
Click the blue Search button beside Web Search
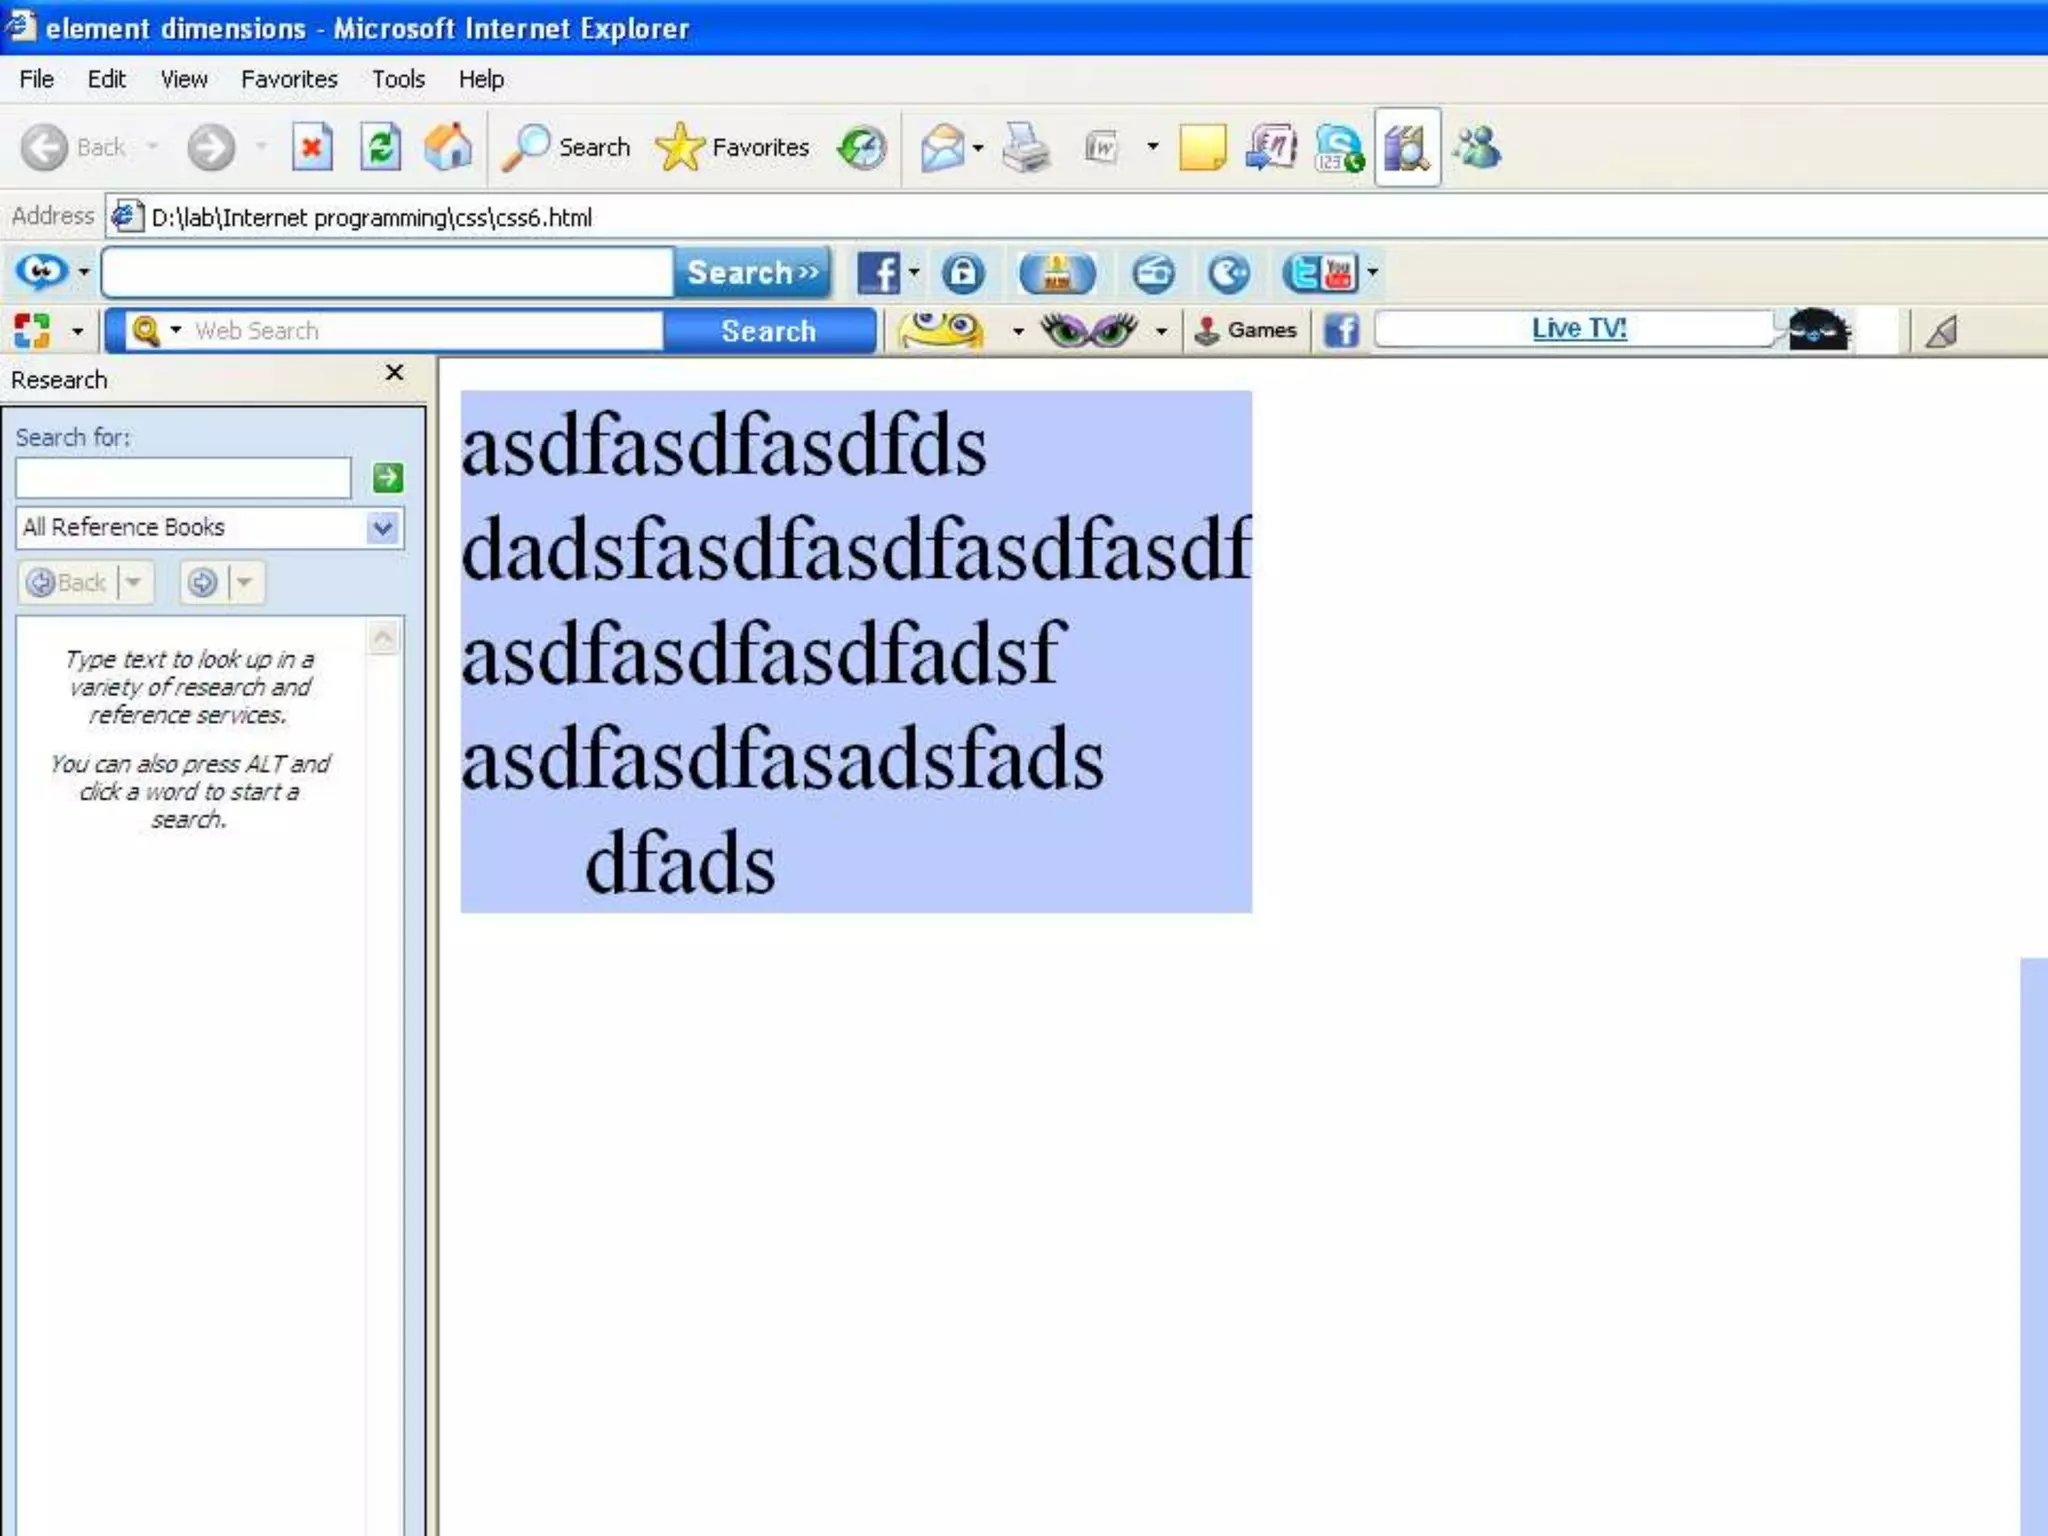768,331
